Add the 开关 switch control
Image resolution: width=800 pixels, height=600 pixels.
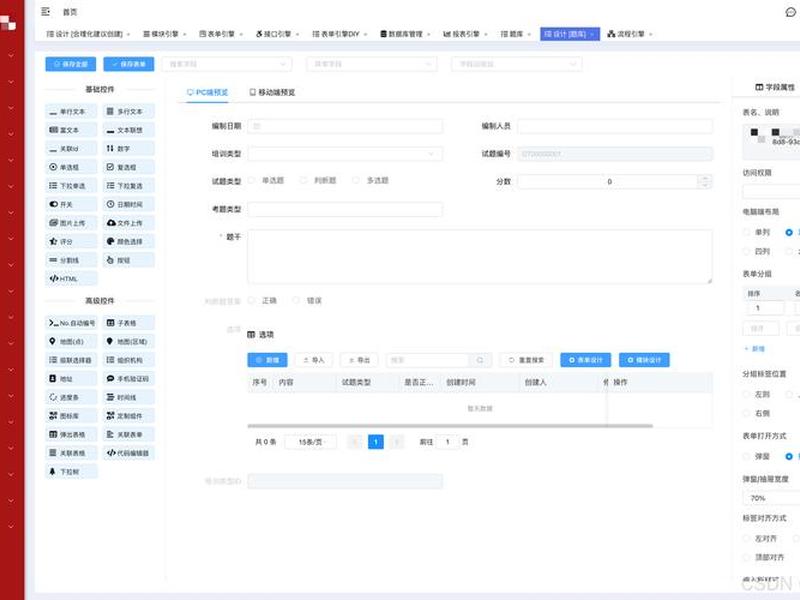click(71, 204)
